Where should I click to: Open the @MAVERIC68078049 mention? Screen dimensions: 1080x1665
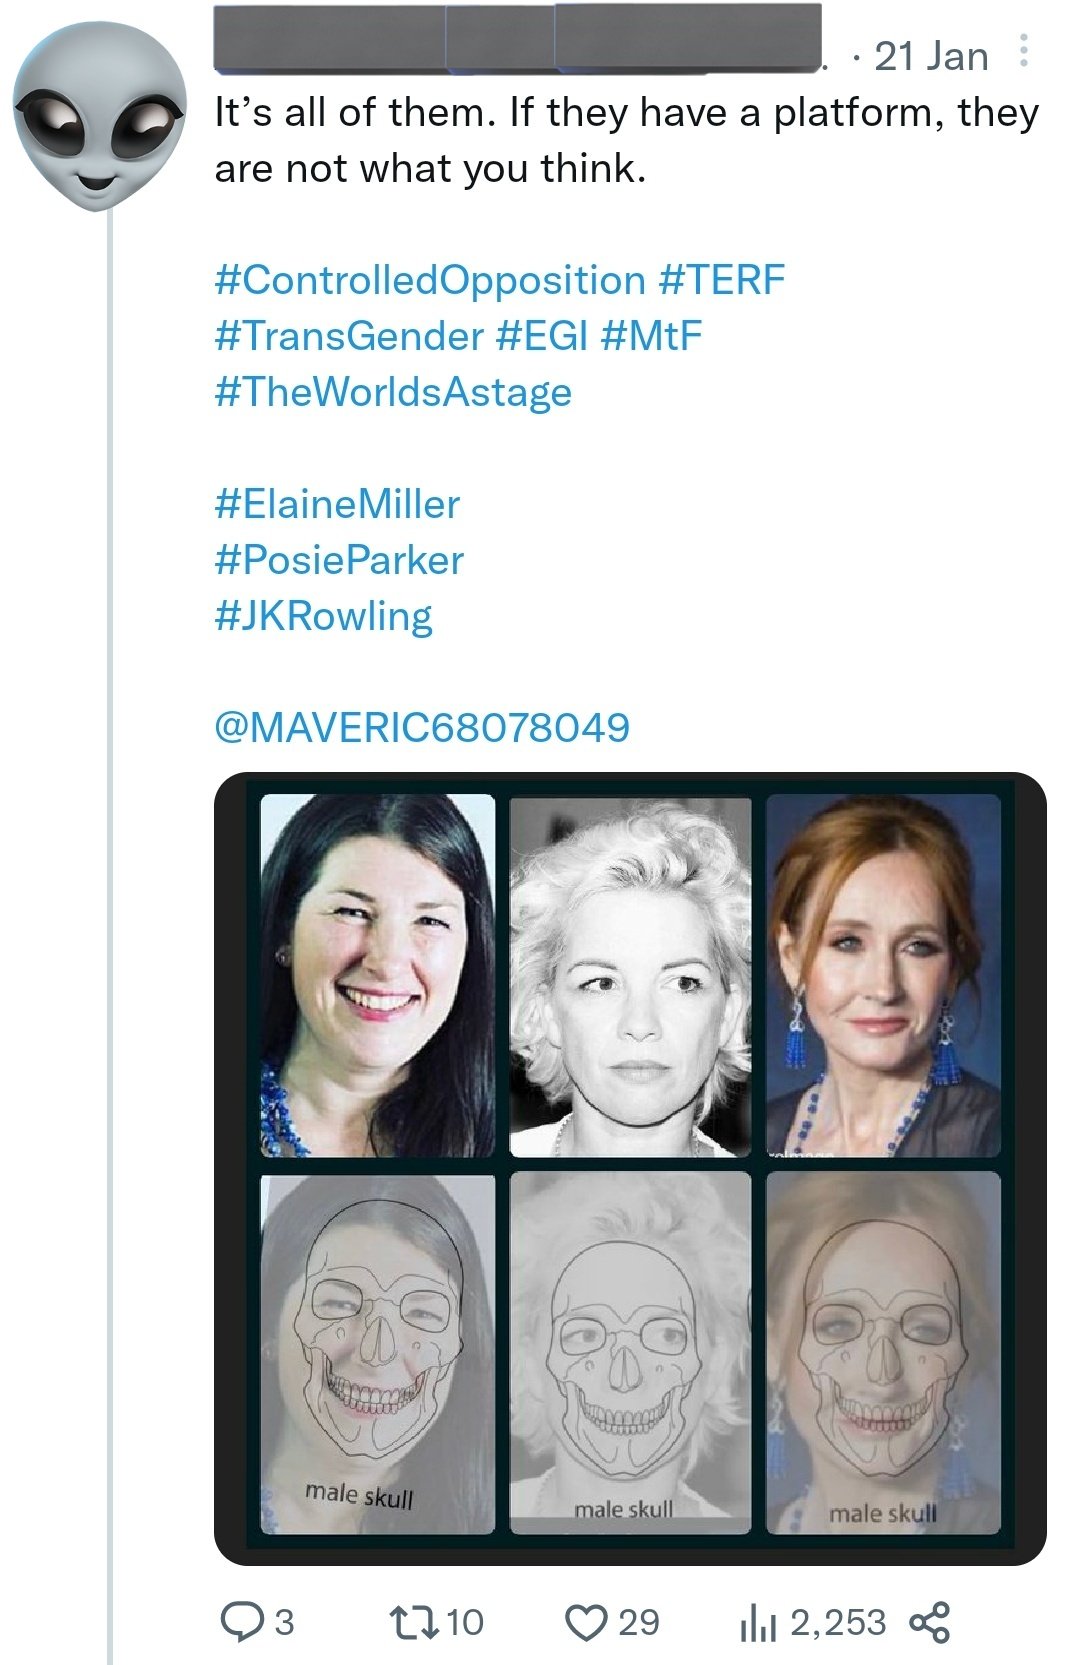click(x=422, y=727)
